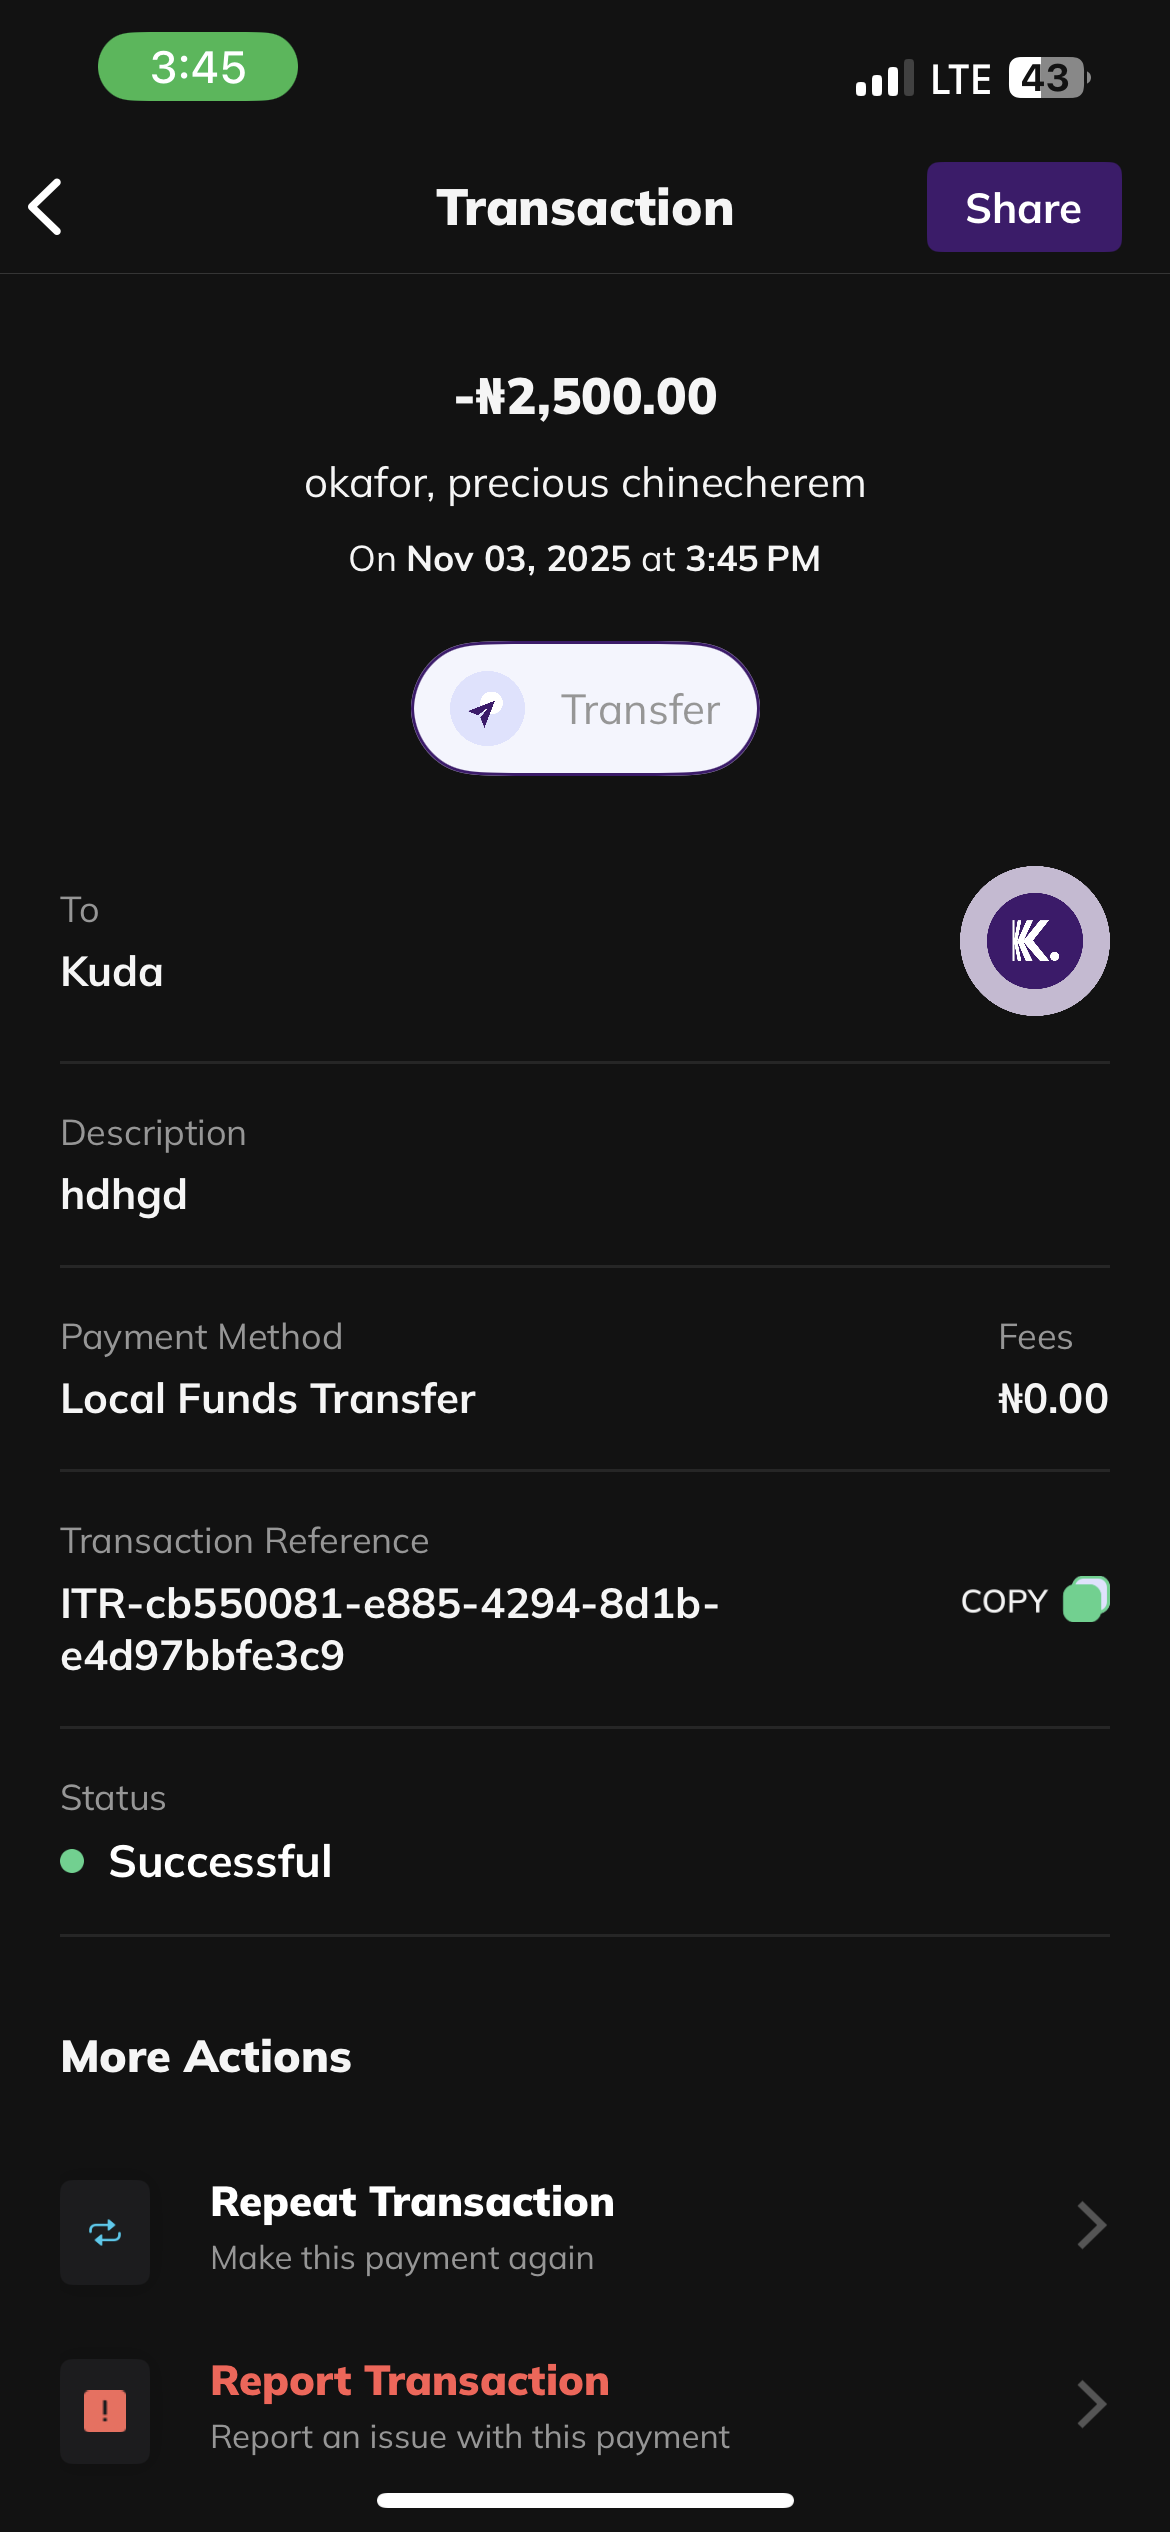Tap the Repeat Transaction arrows icon

105,2232
